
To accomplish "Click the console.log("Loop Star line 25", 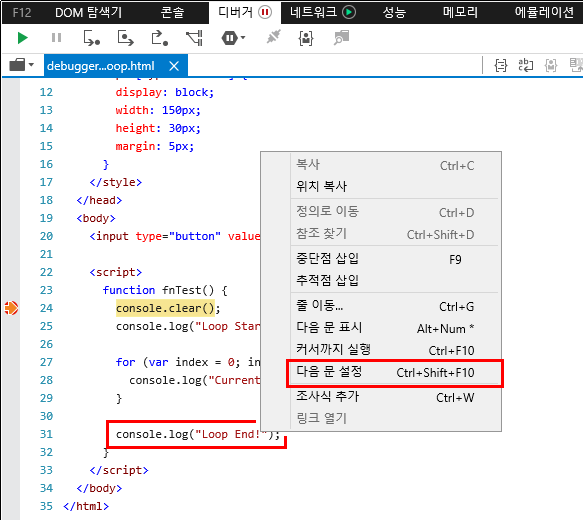I will click(x=188, y=326).
